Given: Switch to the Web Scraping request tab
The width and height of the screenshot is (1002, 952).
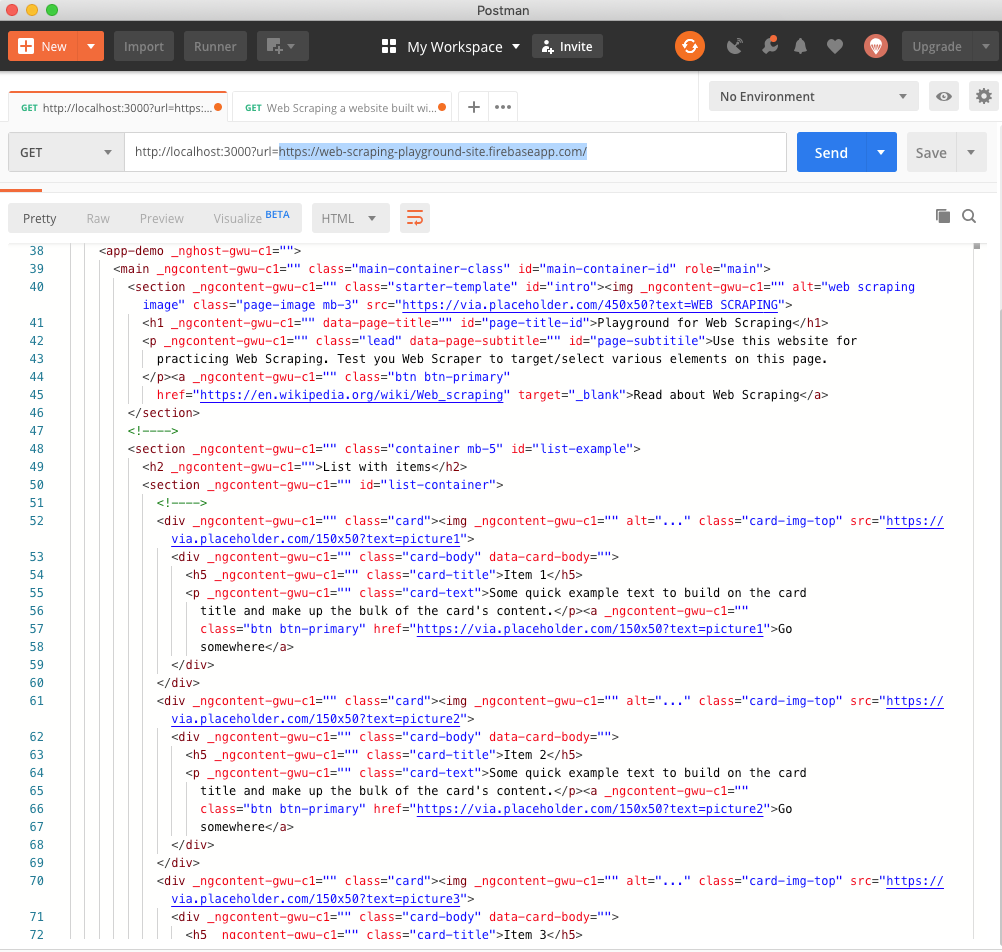Looking at the screenshot, I should point(340,106).
